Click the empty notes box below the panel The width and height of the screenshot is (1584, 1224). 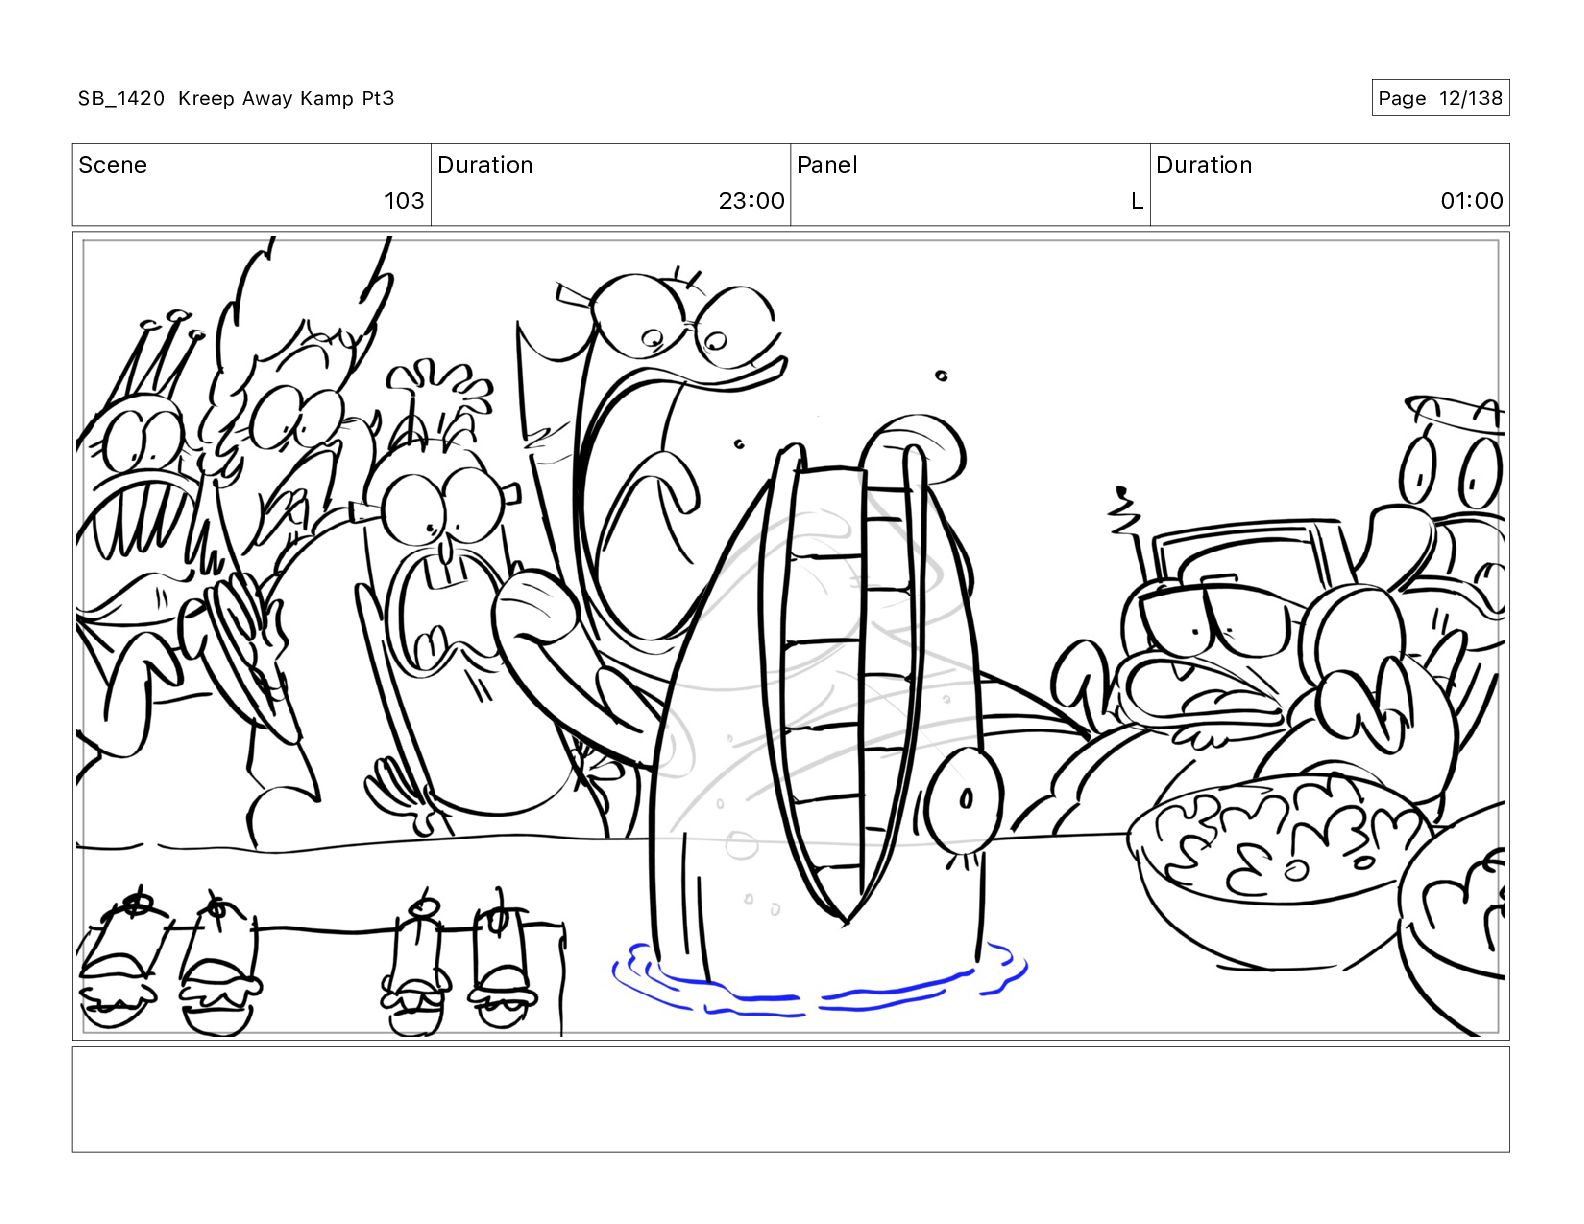point(790,1099)
